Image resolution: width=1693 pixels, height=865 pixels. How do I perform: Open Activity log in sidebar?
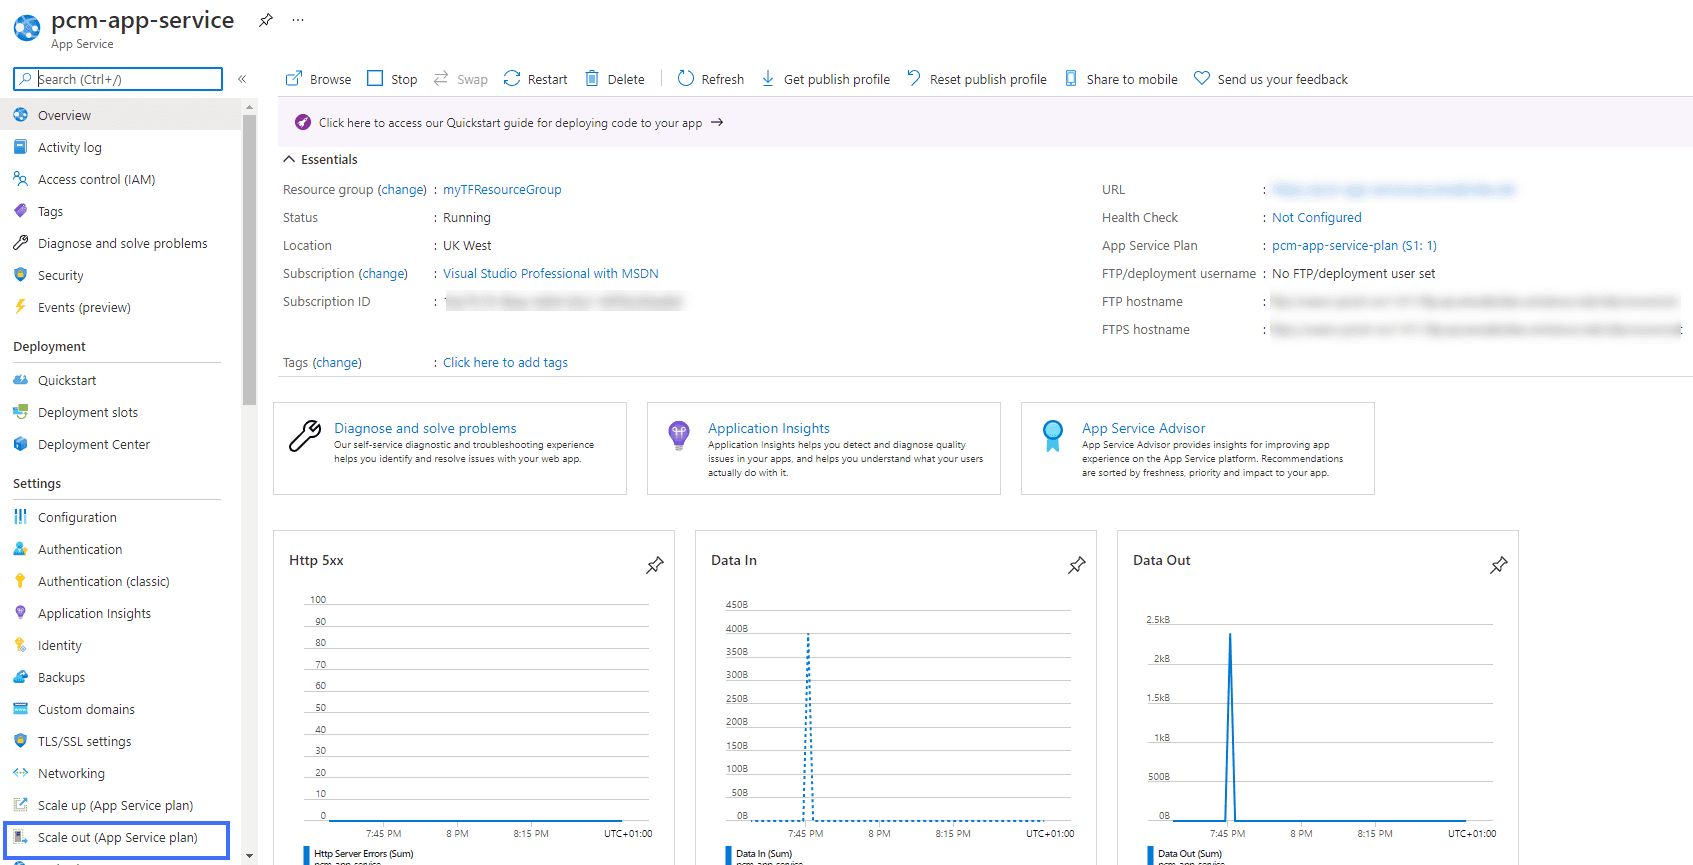[120, 147]
